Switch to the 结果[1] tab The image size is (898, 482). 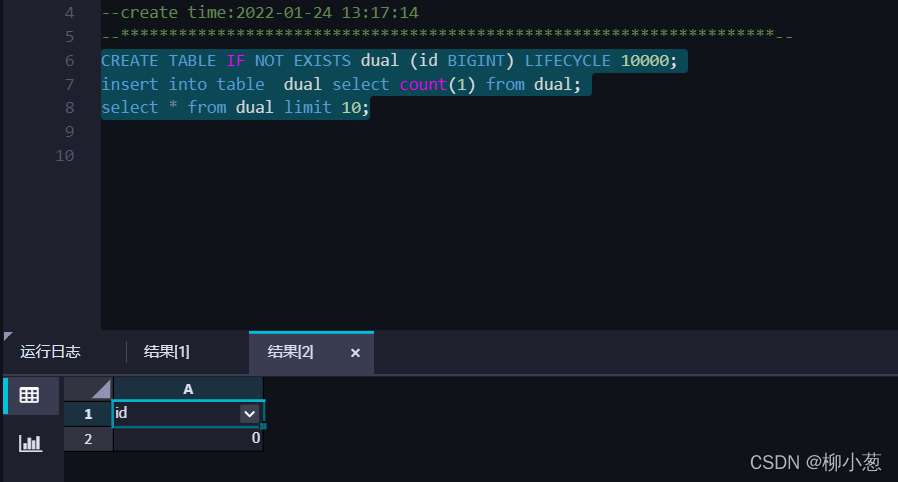[167, 351]
